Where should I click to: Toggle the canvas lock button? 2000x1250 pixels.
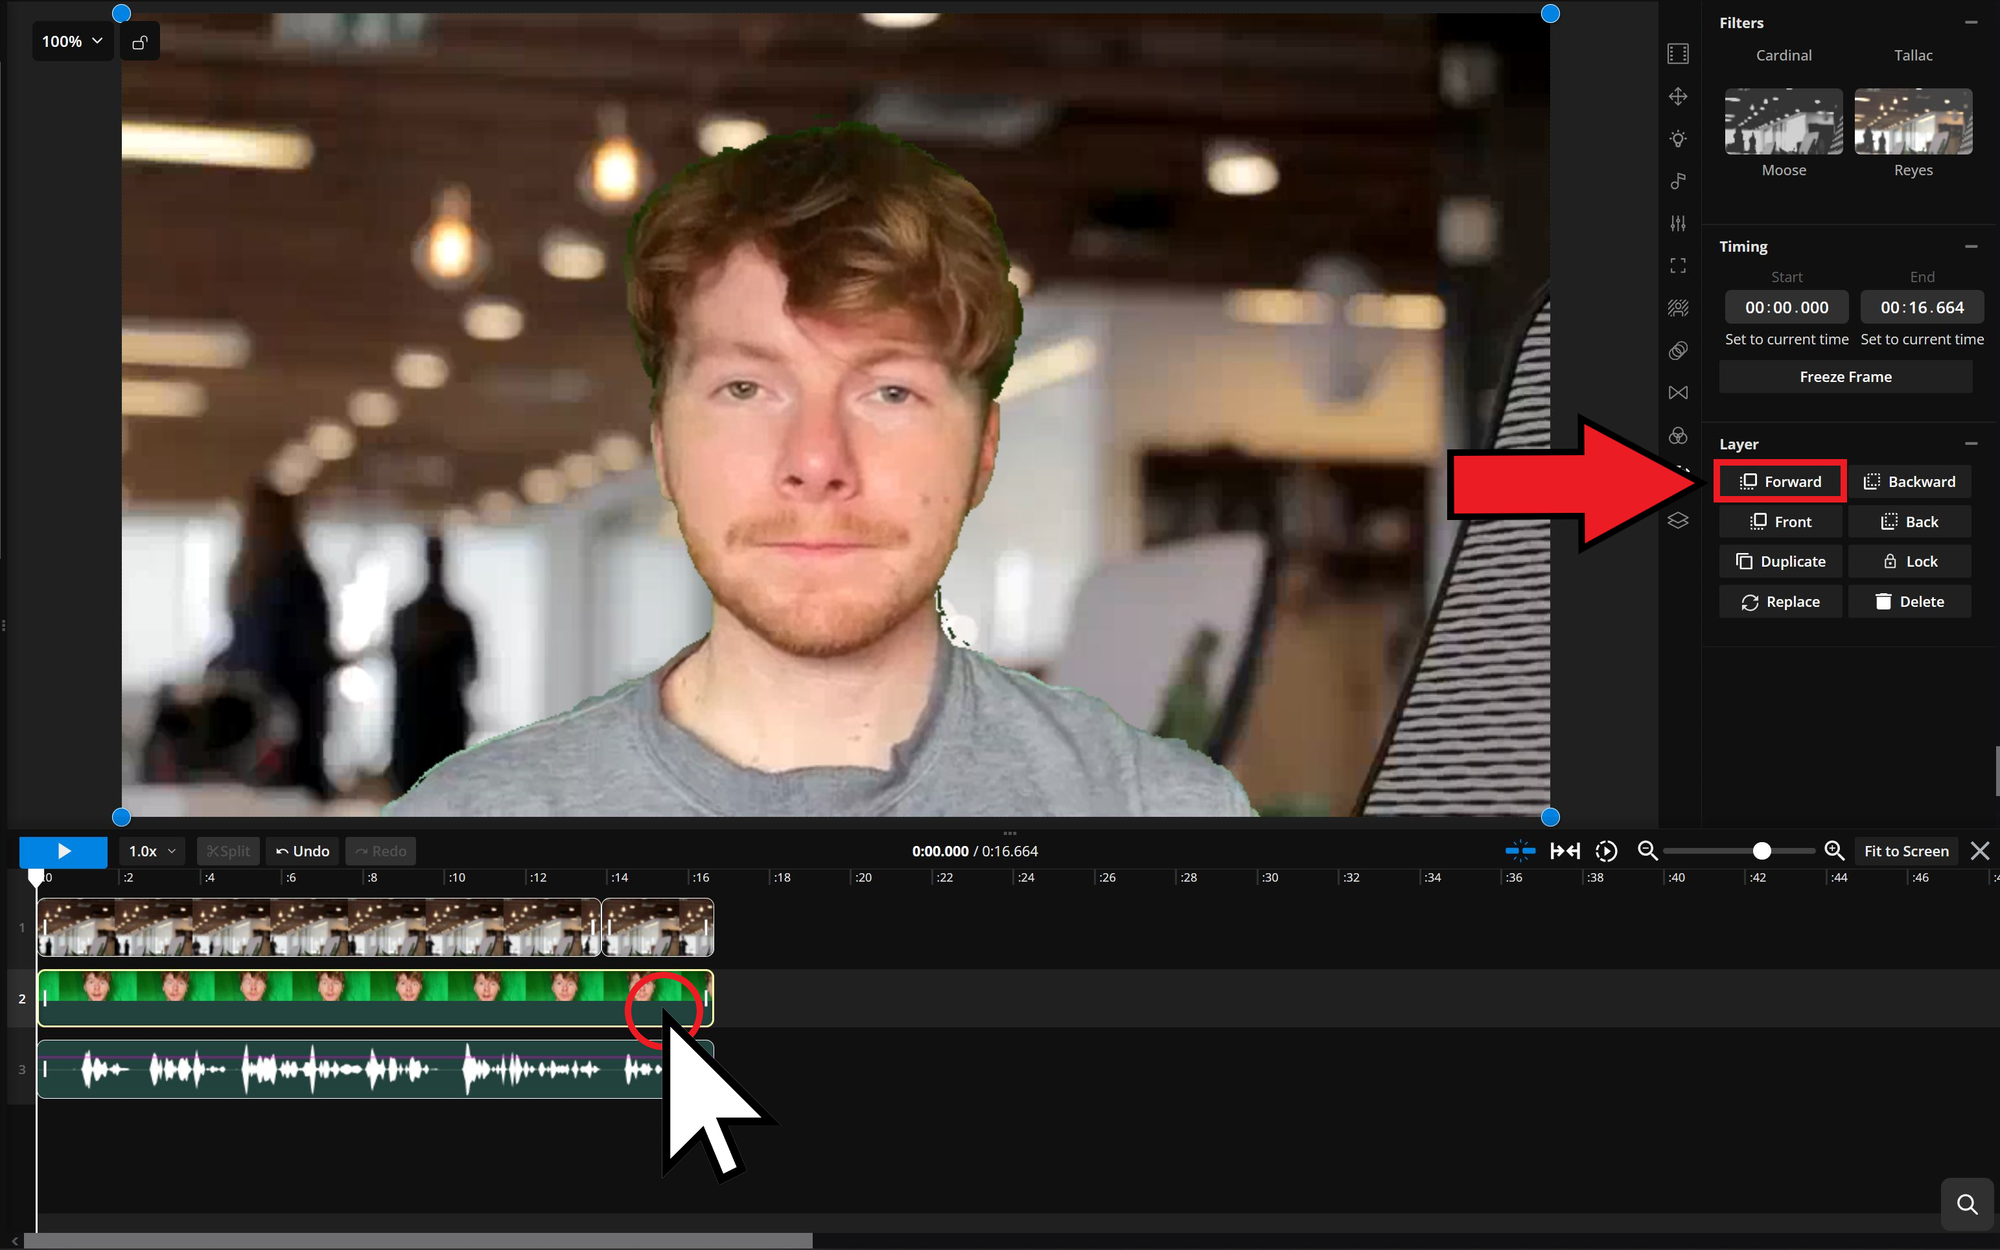pos(139,41)
